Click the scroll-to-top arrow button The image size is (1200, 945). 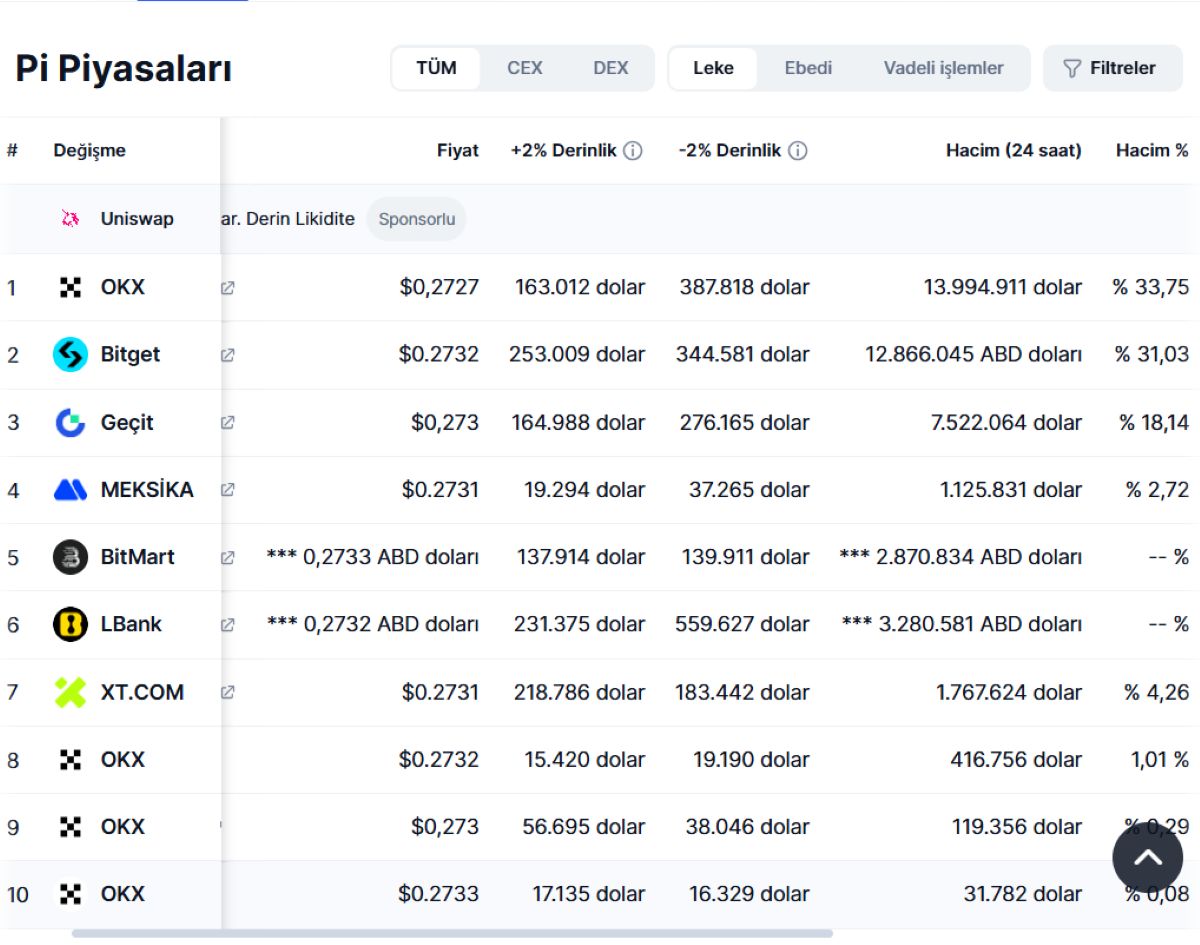[1148, 858]
